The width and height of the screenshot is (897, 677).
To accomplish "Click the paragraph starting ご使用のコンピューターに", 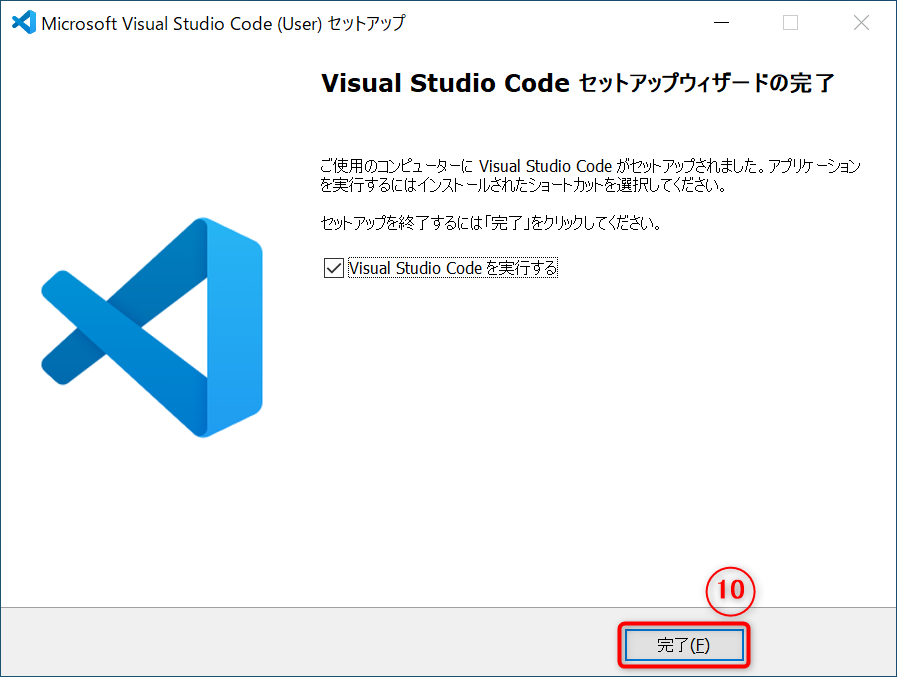I will tap(590, 176).
